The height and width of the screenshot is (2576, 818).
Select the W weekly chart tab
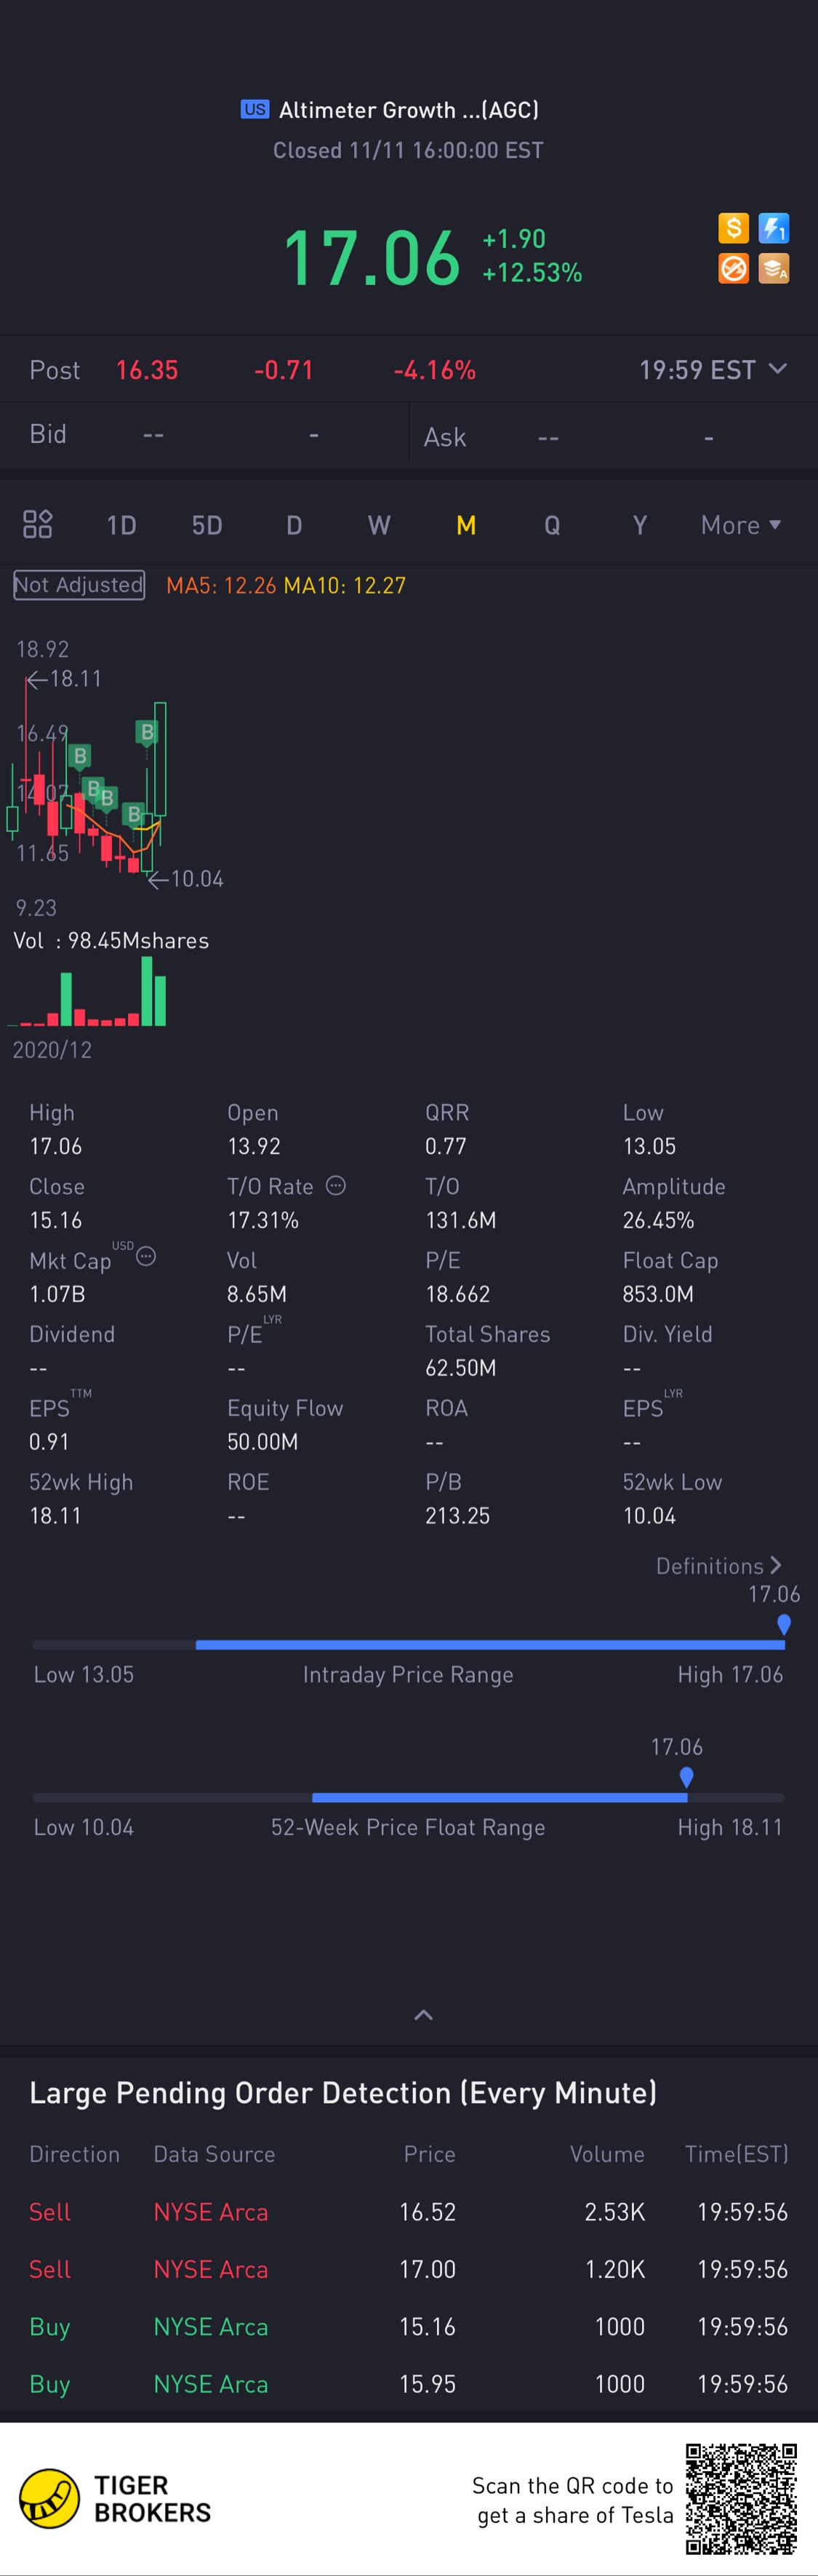tap(379, 525)
